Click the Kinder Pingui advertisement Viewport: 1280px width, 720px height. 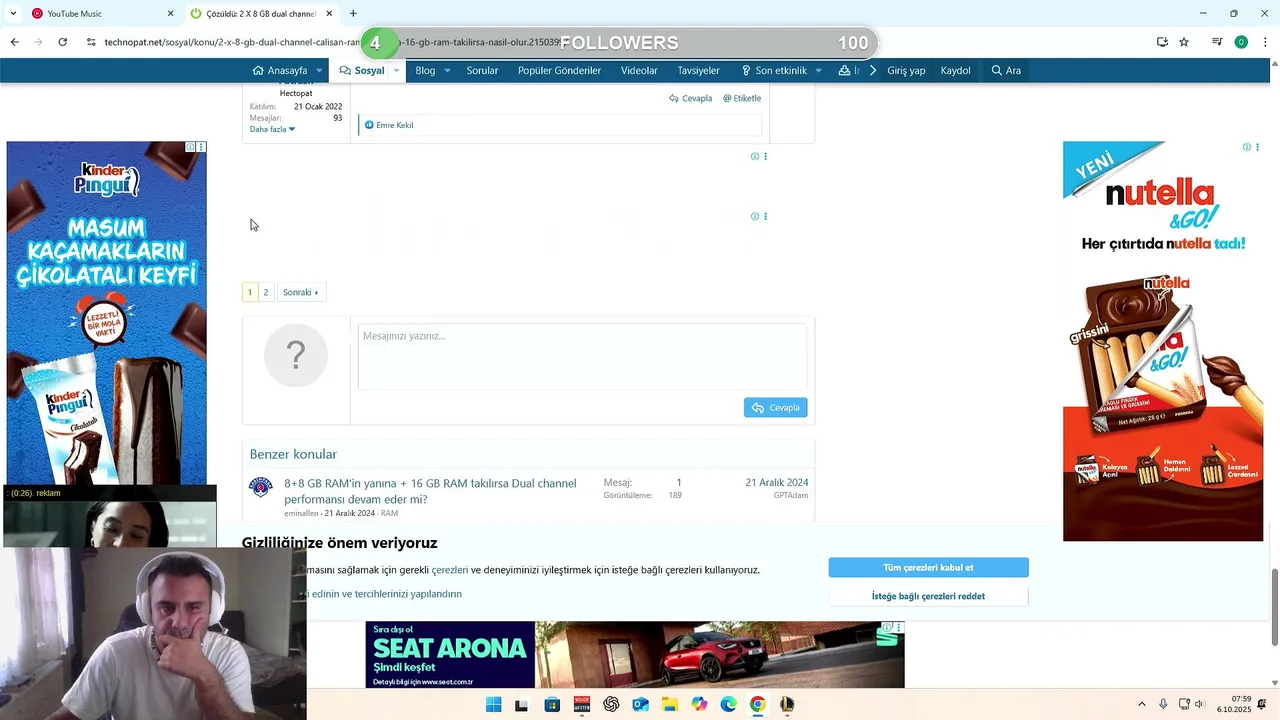(107, 312)
